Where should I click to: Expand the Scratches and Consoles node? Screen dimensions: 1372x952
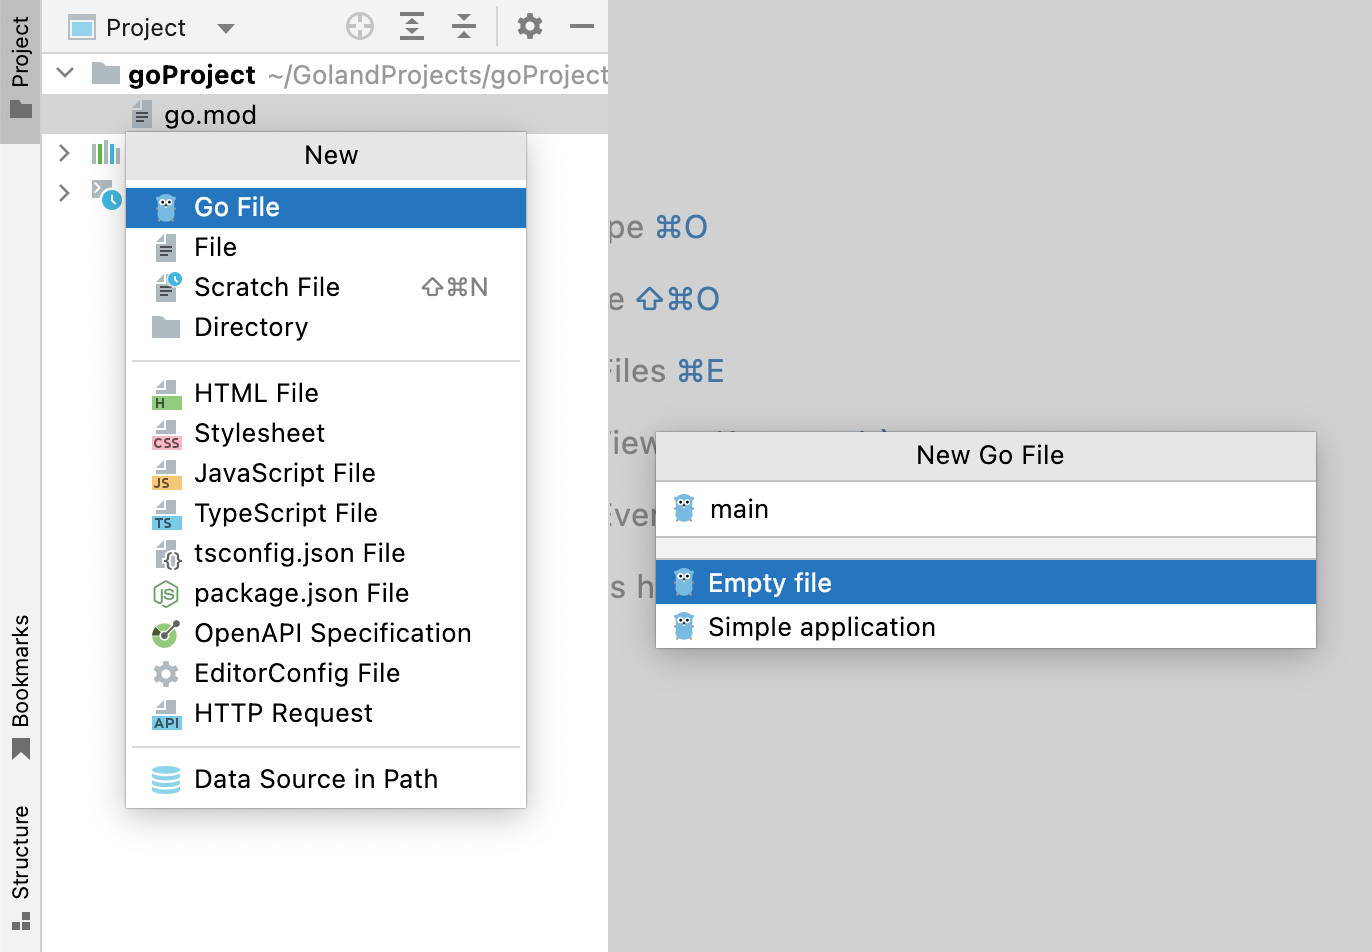(x=65, y=193)
